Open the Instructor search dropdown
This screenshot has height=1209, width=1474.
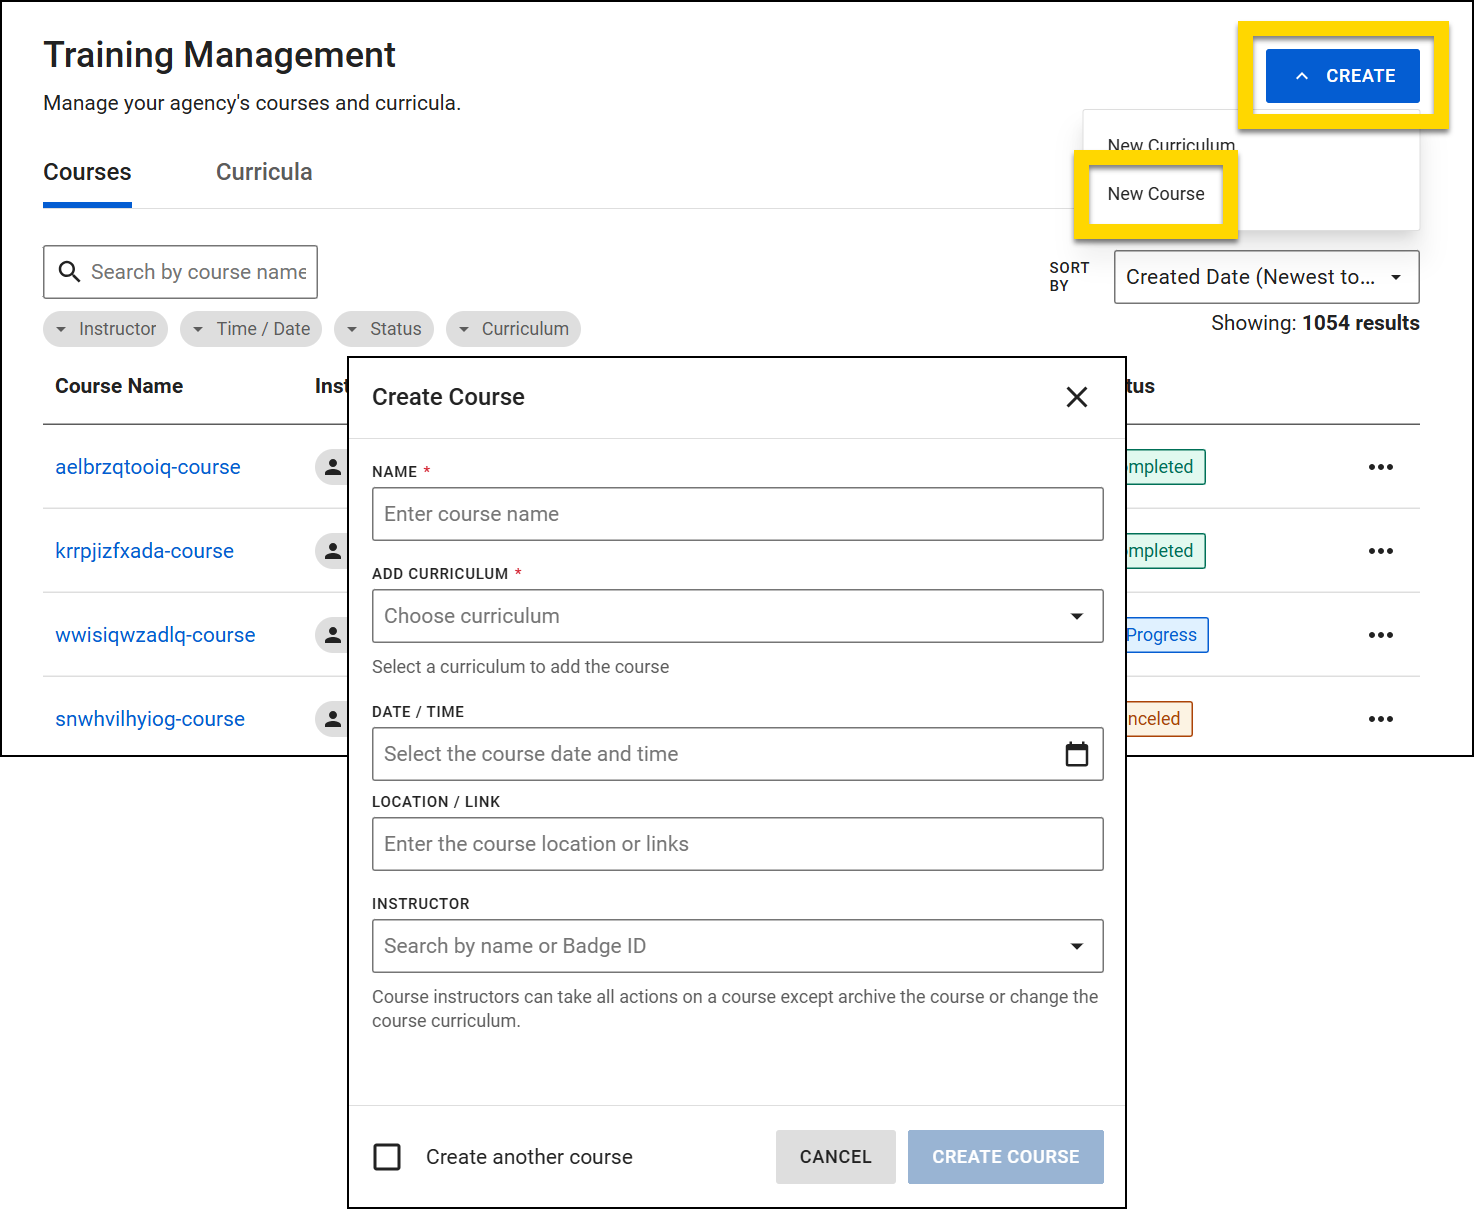(x=737, y=946)
